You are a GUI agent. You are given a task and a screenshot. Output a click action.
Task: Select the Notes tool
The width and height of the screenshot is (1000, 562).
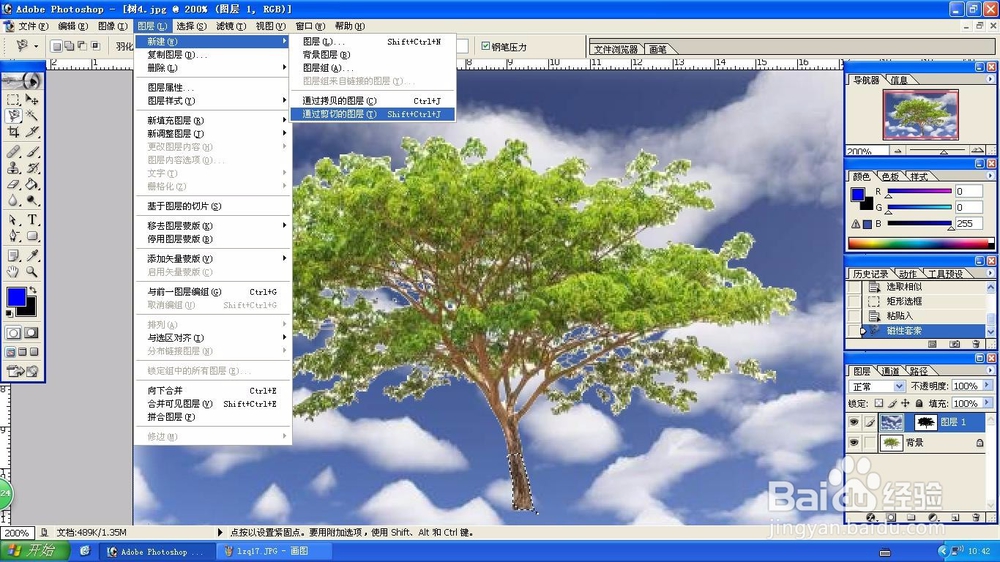click(x=13, y=256)
